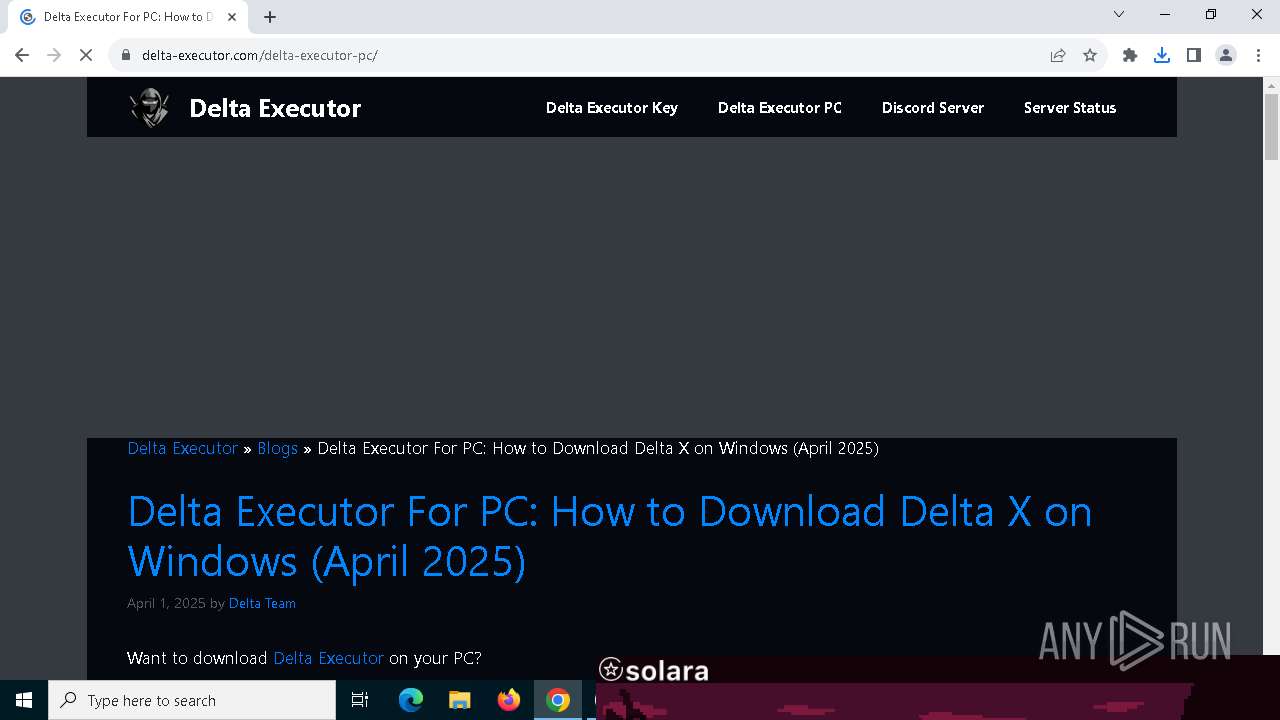Bookmark this tab with star
1280x720 pixels.
coord(1090,55)
